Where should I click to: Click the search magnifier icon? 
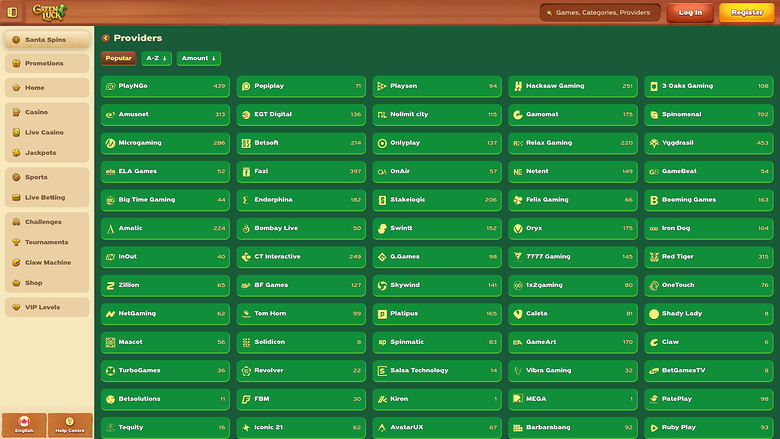click(x=548, y=13)
